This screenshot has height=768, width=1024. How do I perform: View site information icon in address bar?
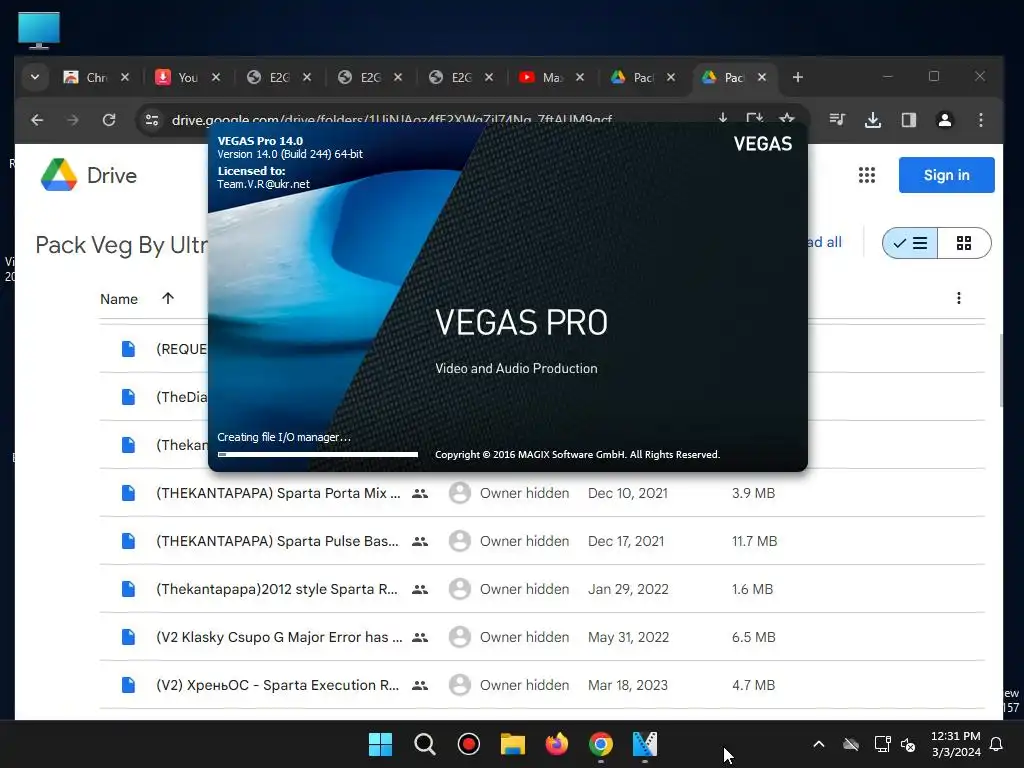pos(152,120)
